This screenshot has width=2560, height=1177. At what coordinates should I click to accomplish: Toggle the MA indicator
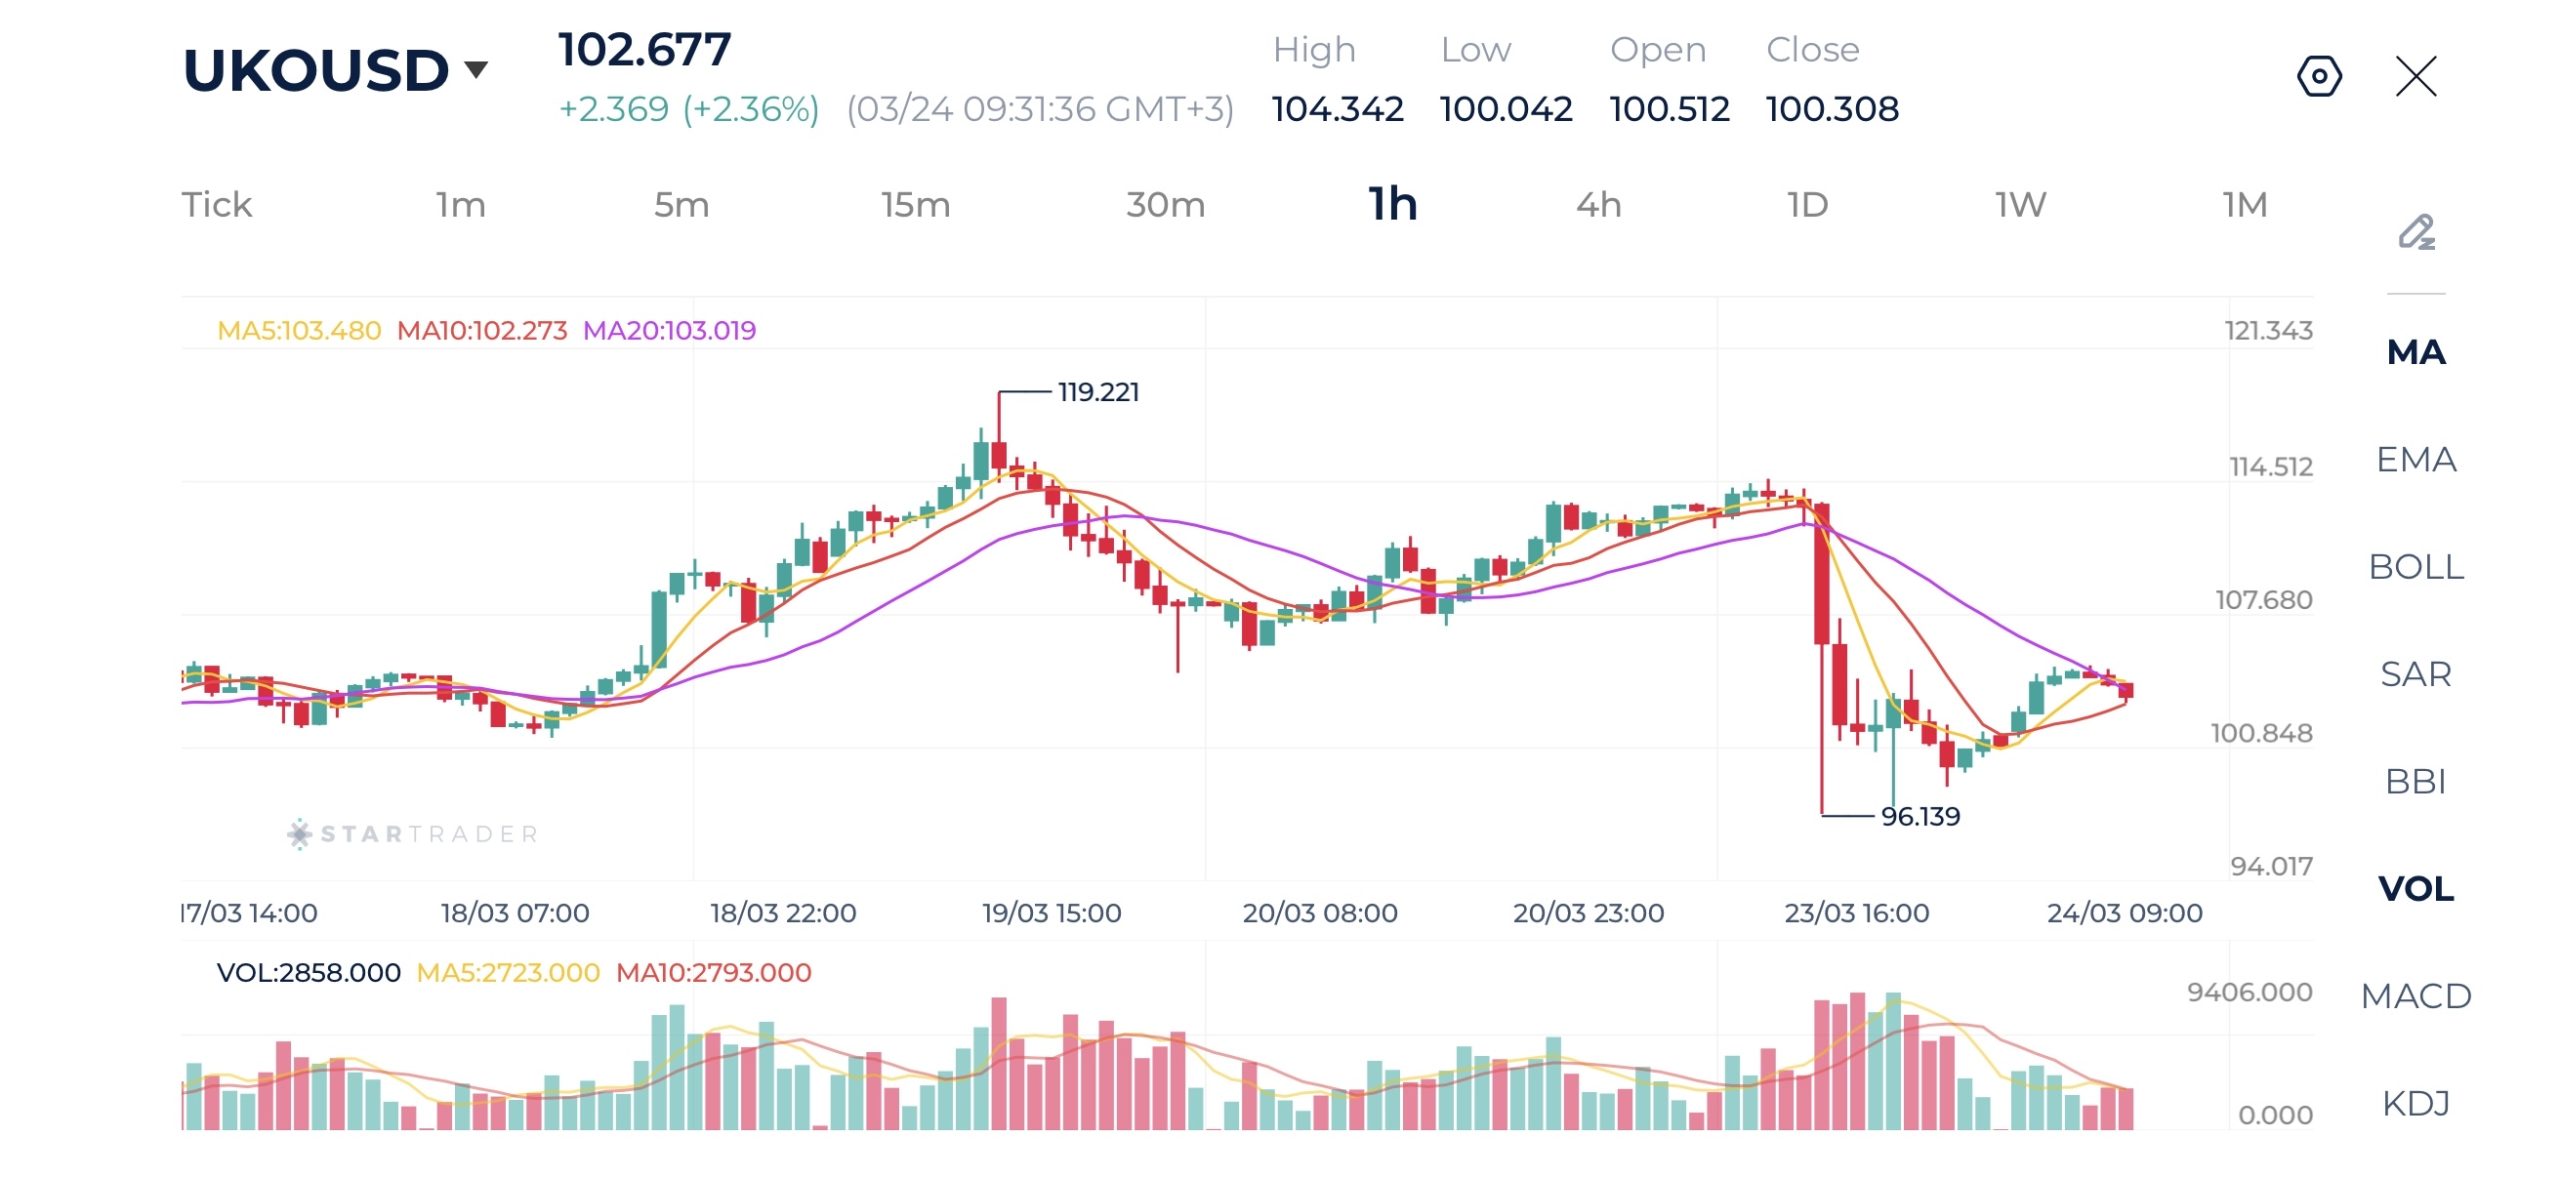tap(2415, 352)
